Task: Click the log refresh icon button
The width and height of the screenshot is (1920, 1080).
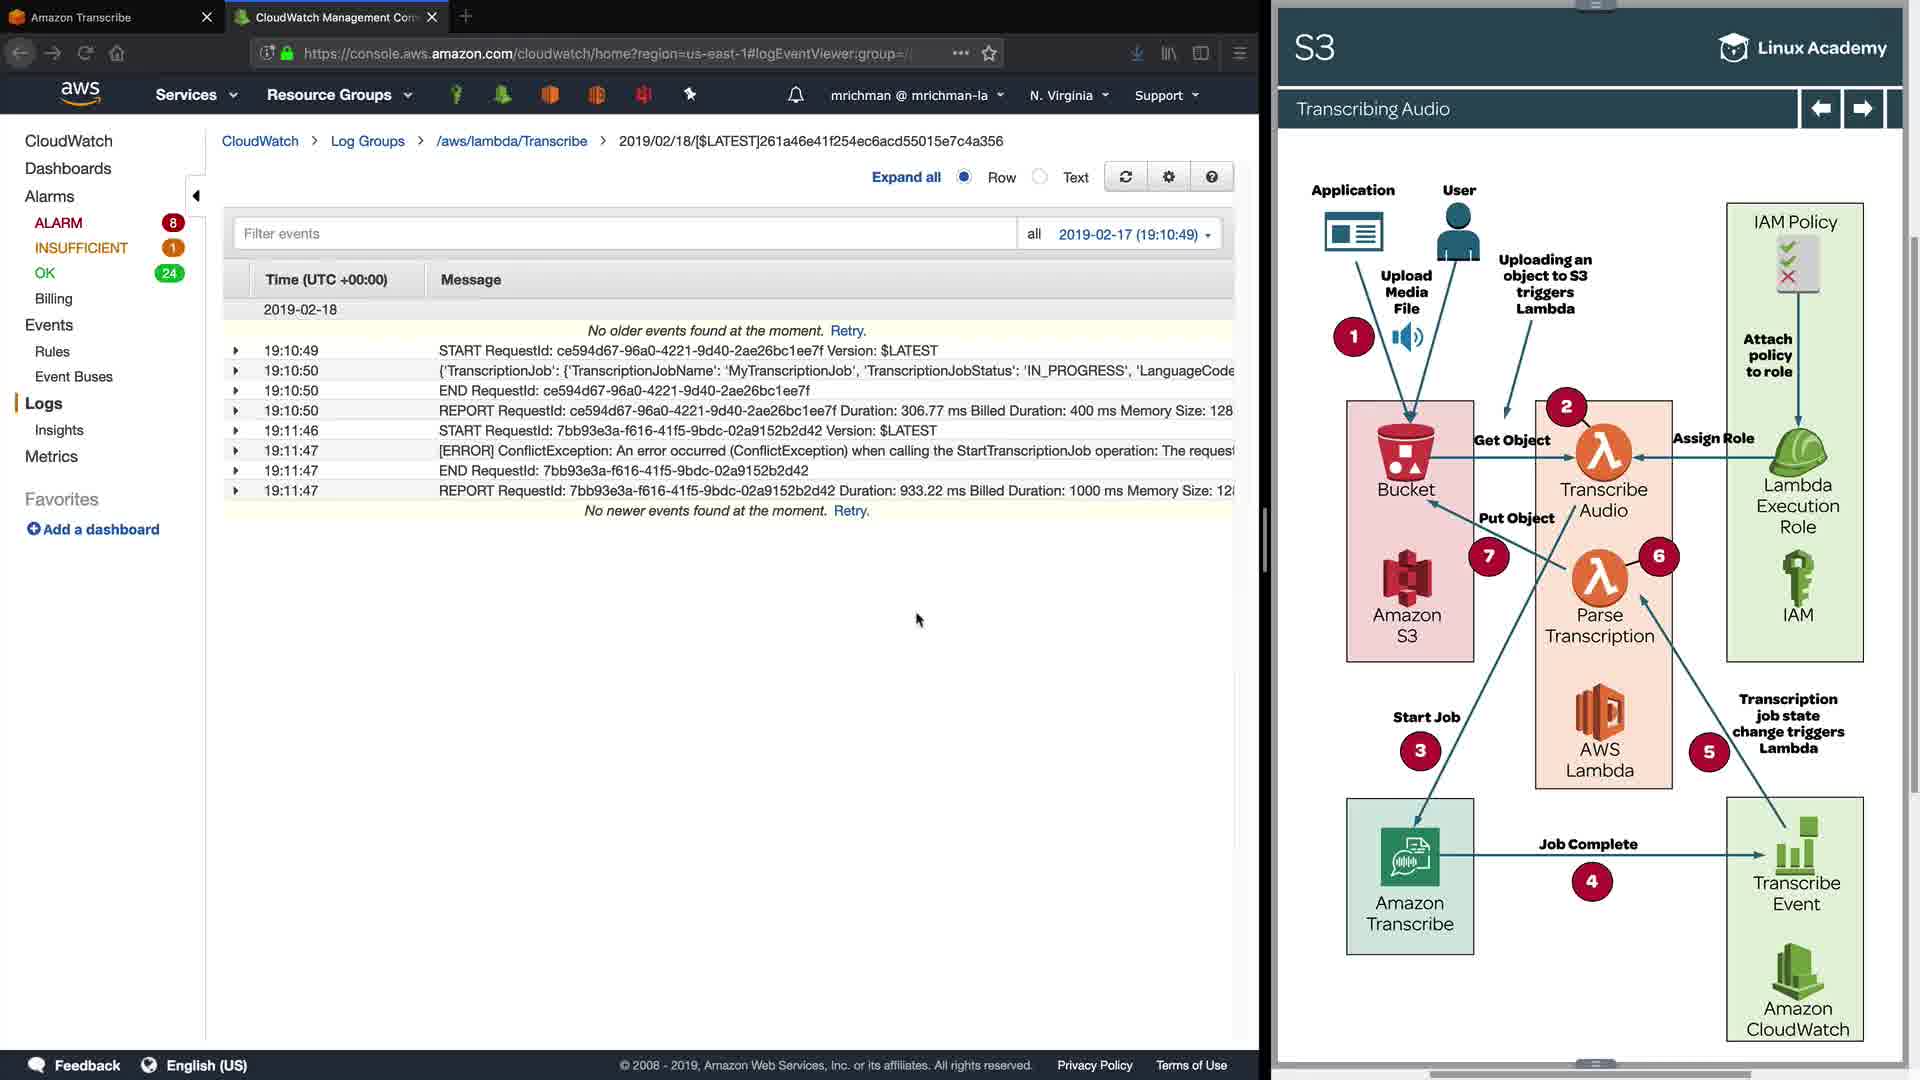Action: [x=1125, y=177]
